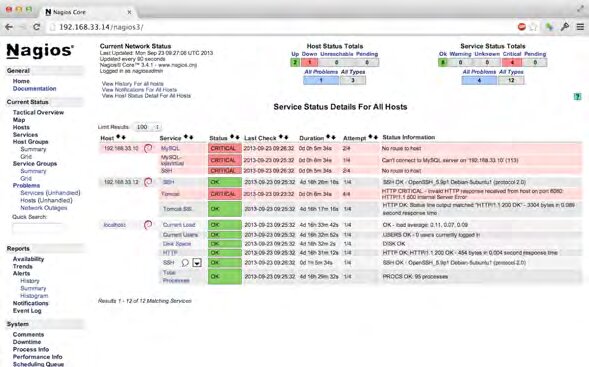Open context help question mark icon
This screenshot has width=589, height=367.
click(577, 97)
